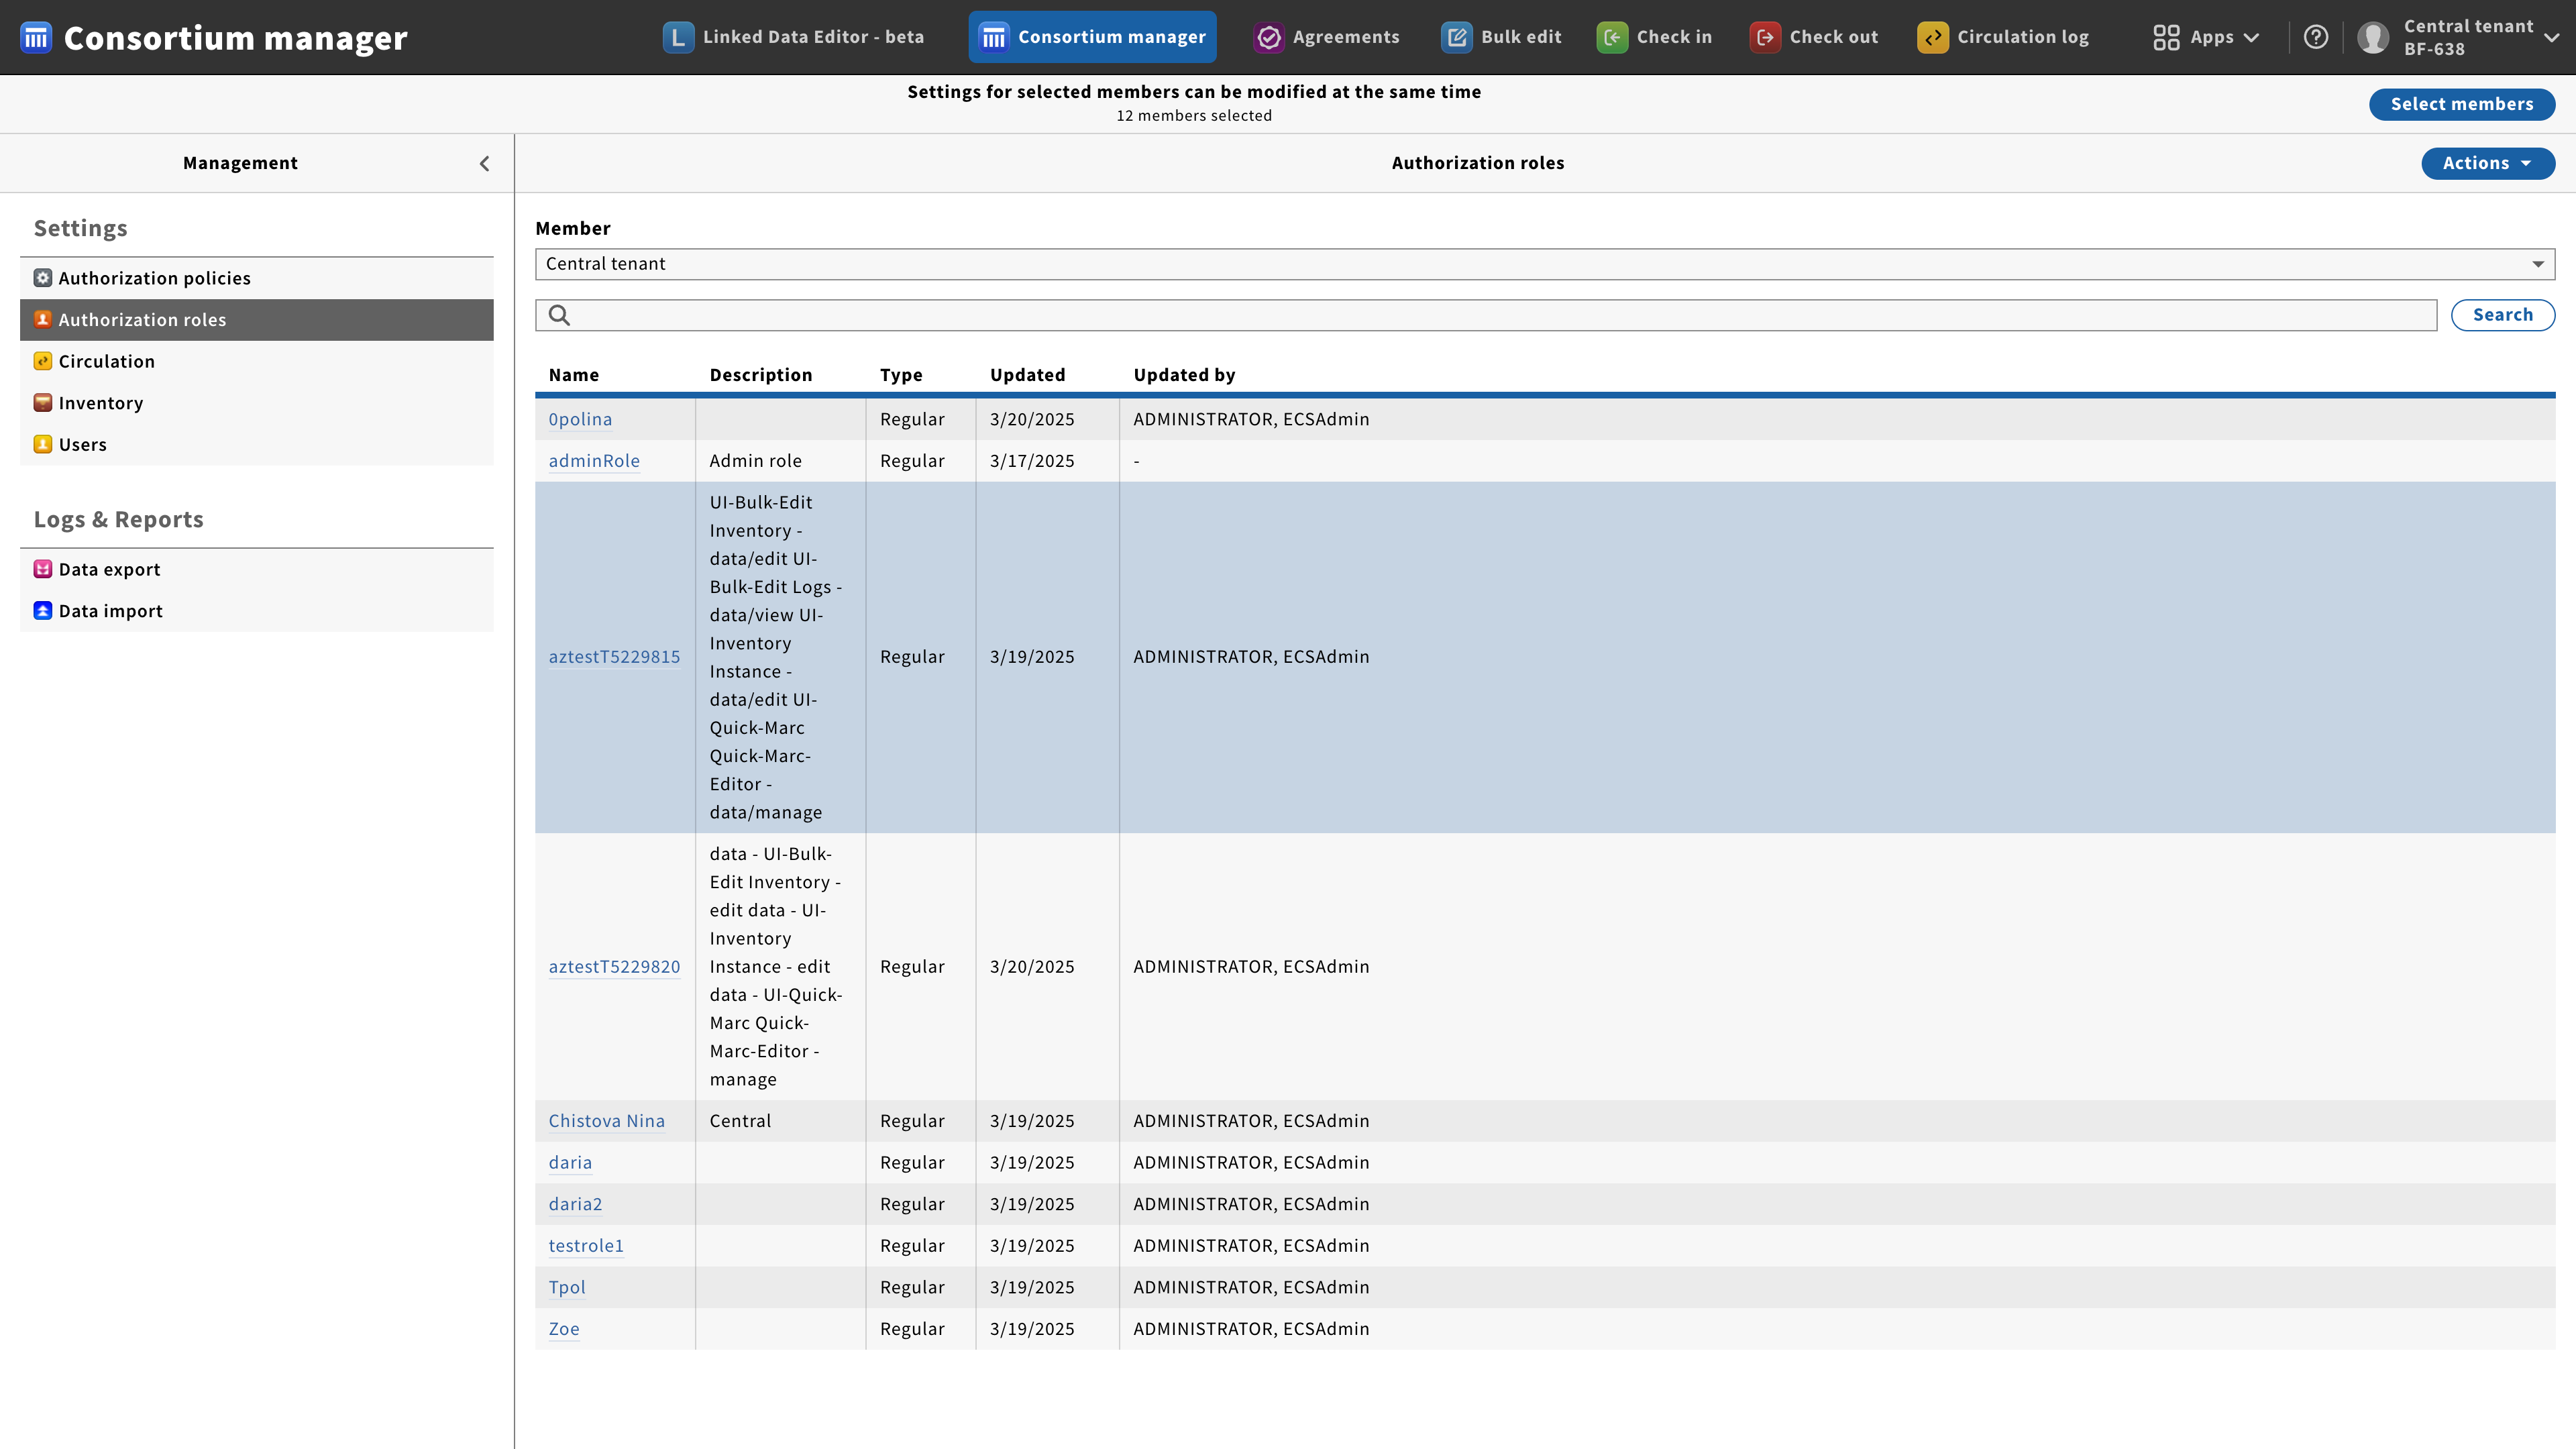
Task: Collapse the Management pane
Action: click(485, 163)
